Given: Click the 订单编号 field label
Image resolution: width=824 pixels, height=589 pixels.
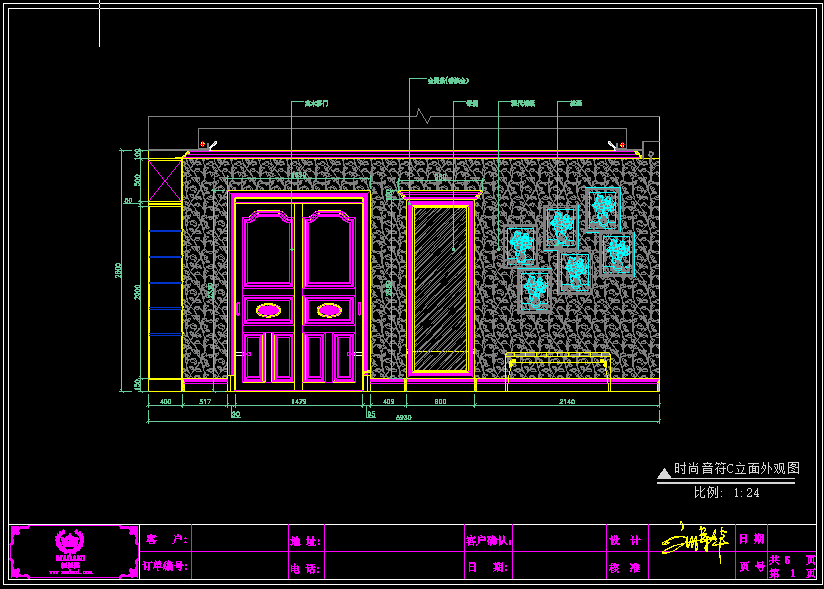Looking at the screenshot, I should coord(165,566).
